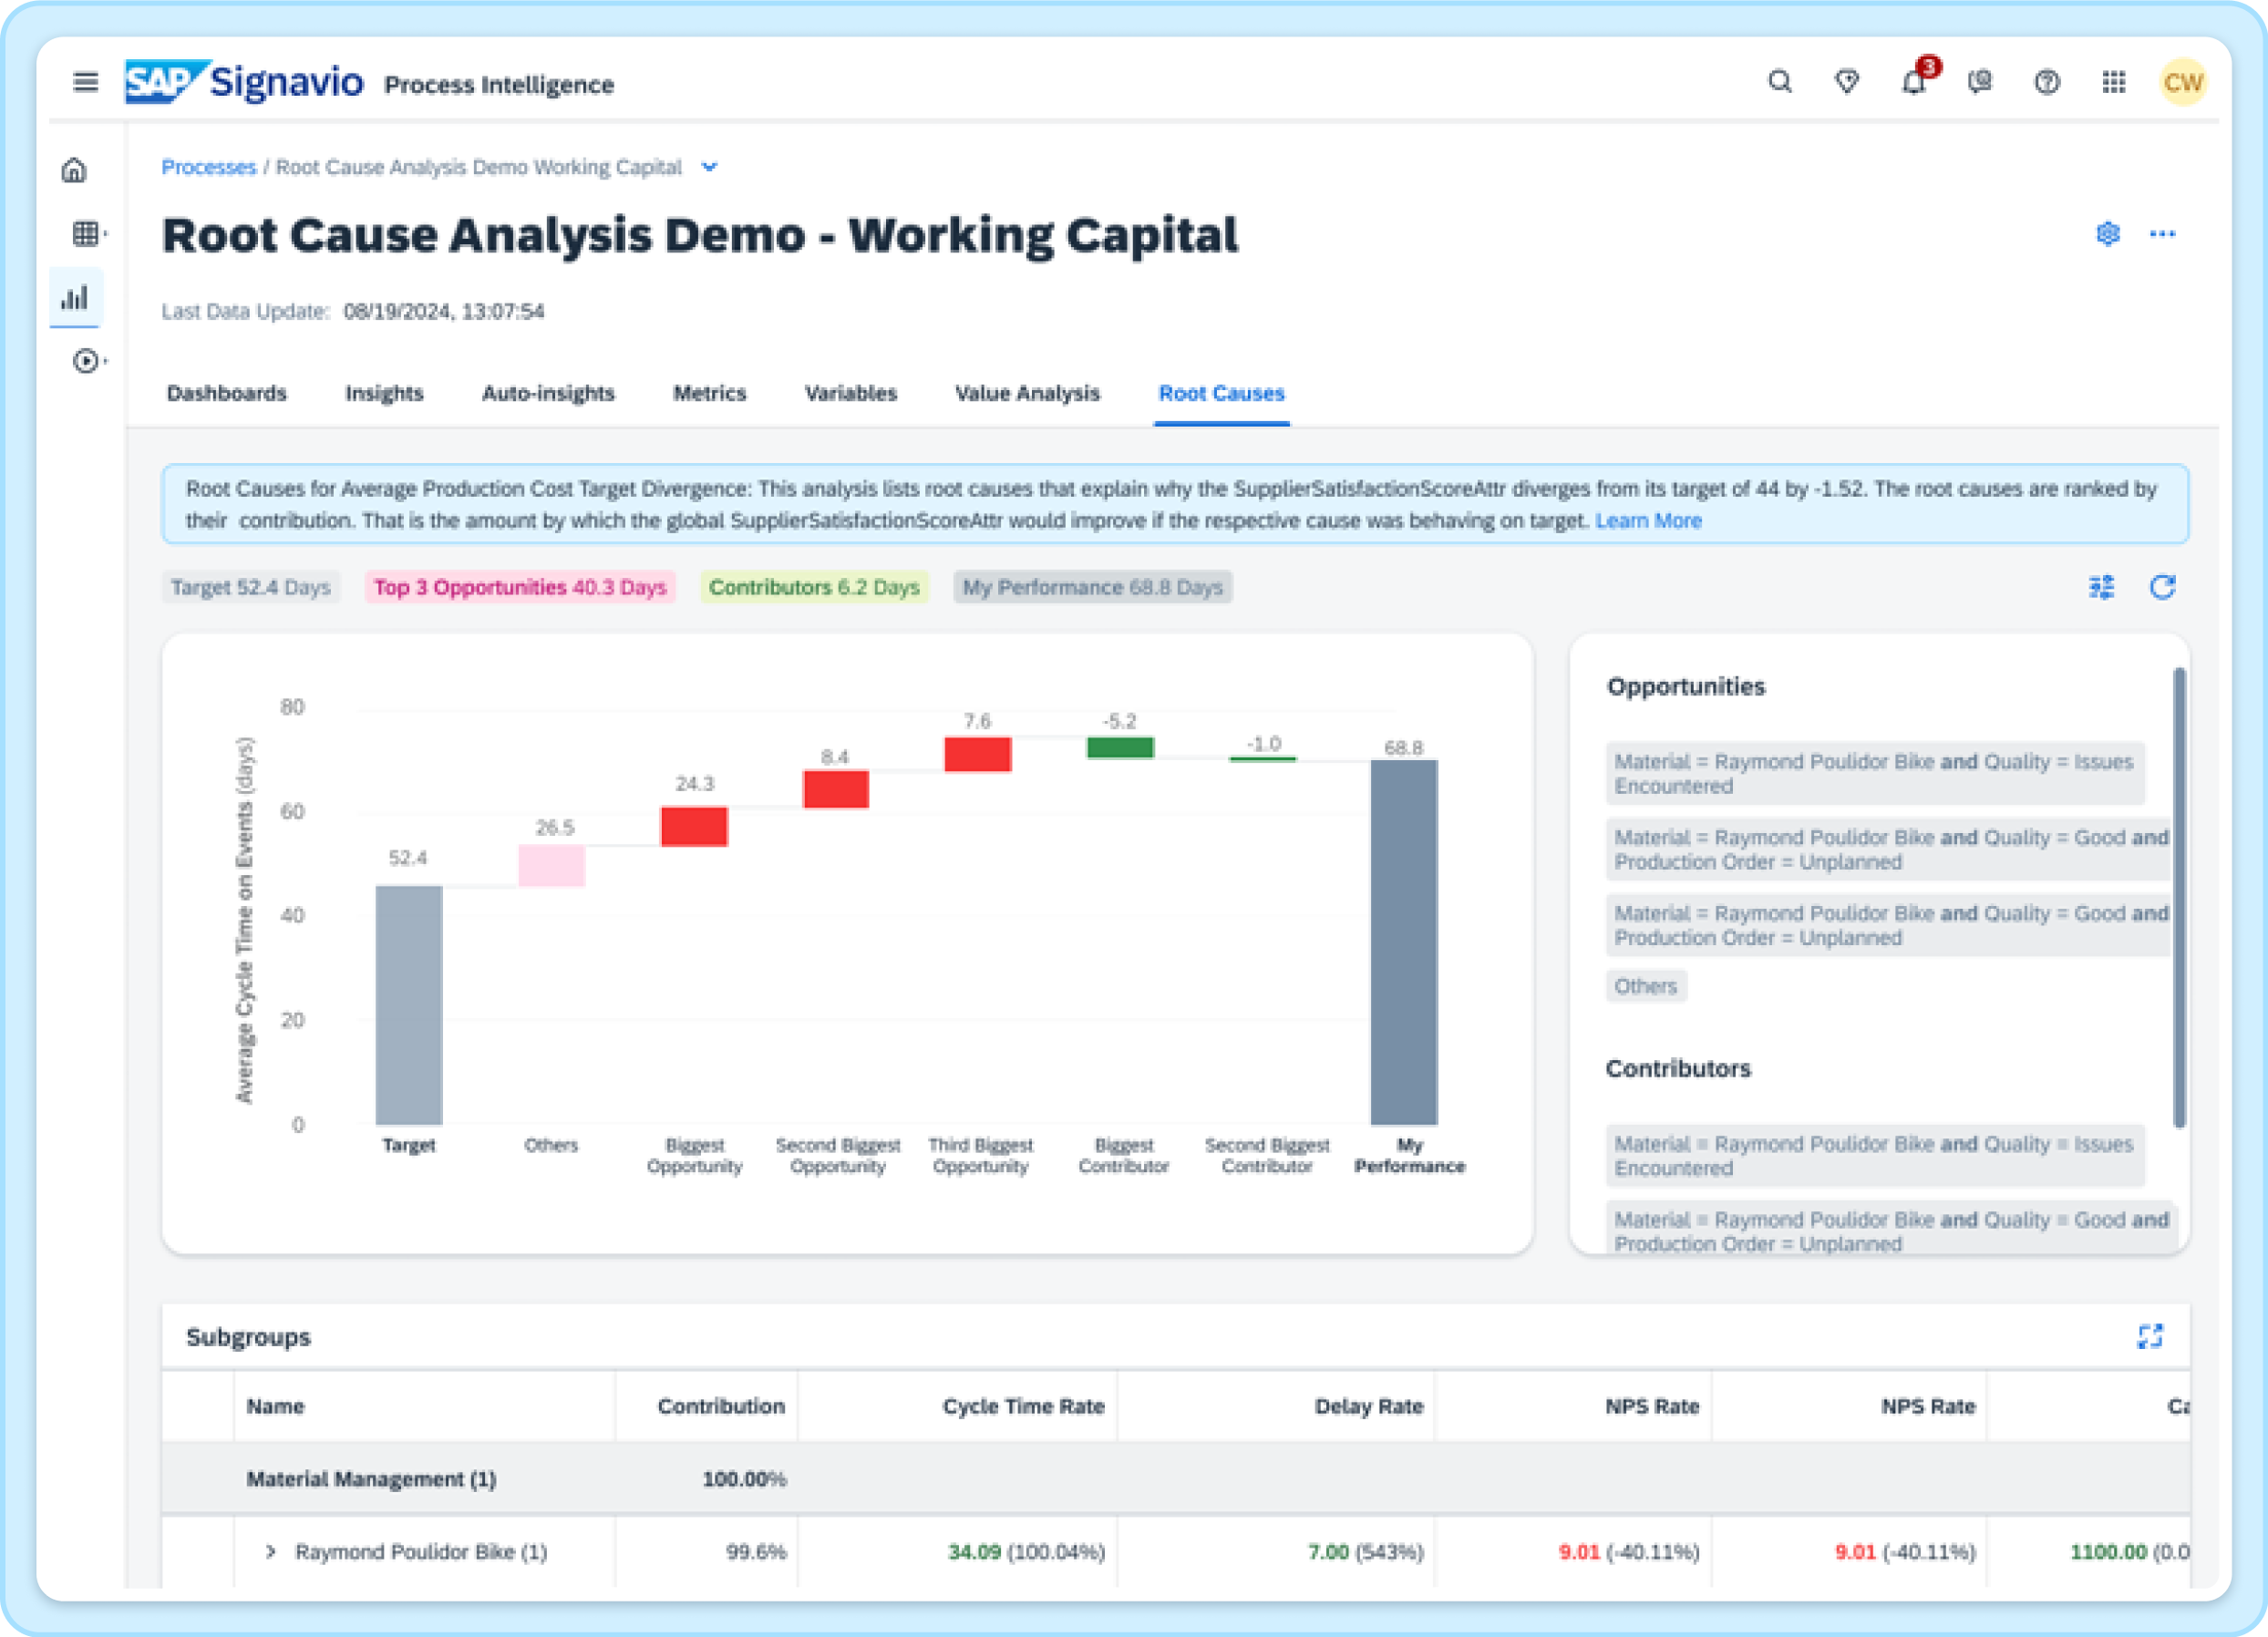The height and width of the screenshot is (1637, 2268).
Task: Click the red Biggest Opportunity bar
Action: (x=694, y=826)
